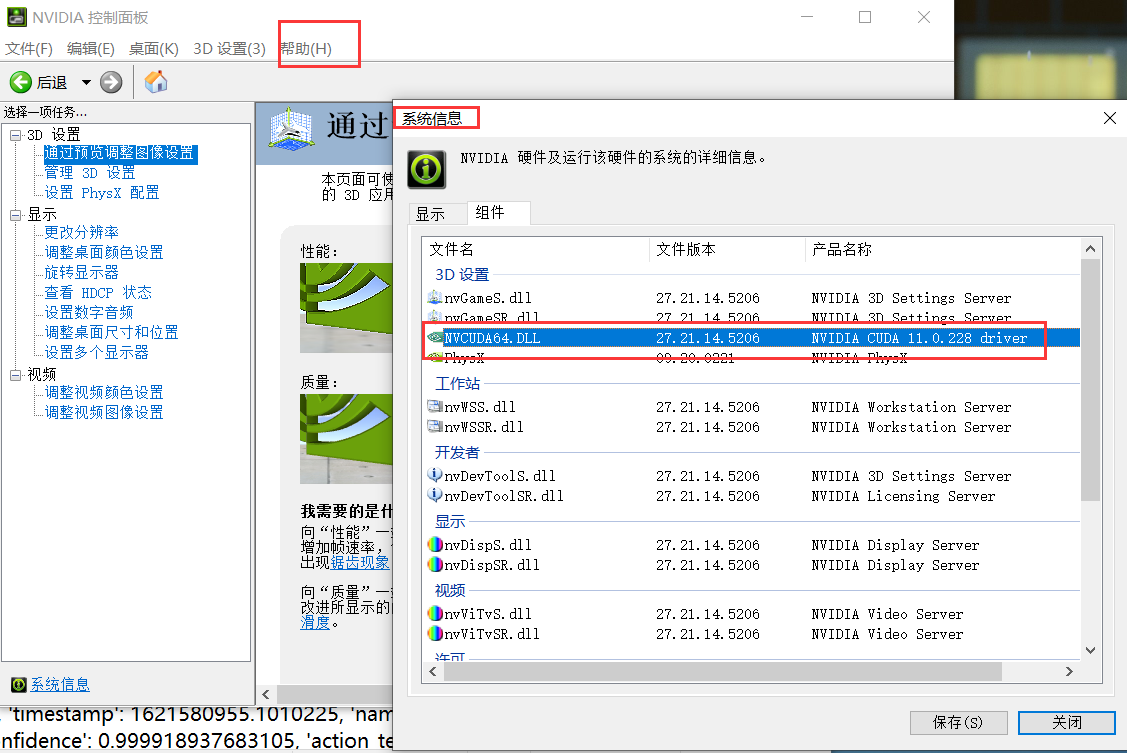The image size is (1127, 753).
Task: Open the 文件(F) menu
Action: pyautogui.click(x=29, y=49)
